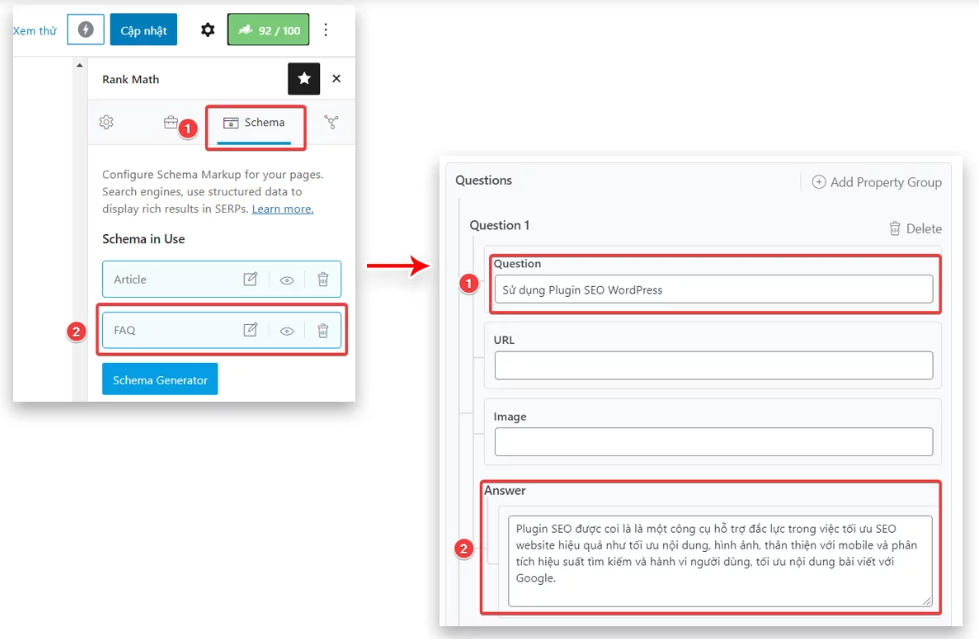Open the Rank Math General settings tab icon
Image resolution: width=979 pixels, height=639 pixels.
click(106, 122)
